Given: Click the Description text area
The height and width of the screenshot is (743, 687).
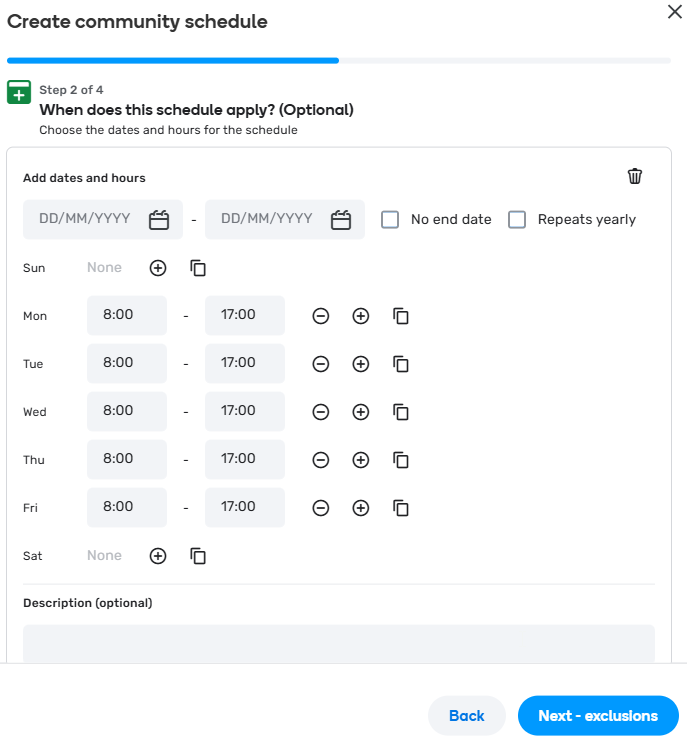Looking at the screenshot, I should [x=339, y=642].
